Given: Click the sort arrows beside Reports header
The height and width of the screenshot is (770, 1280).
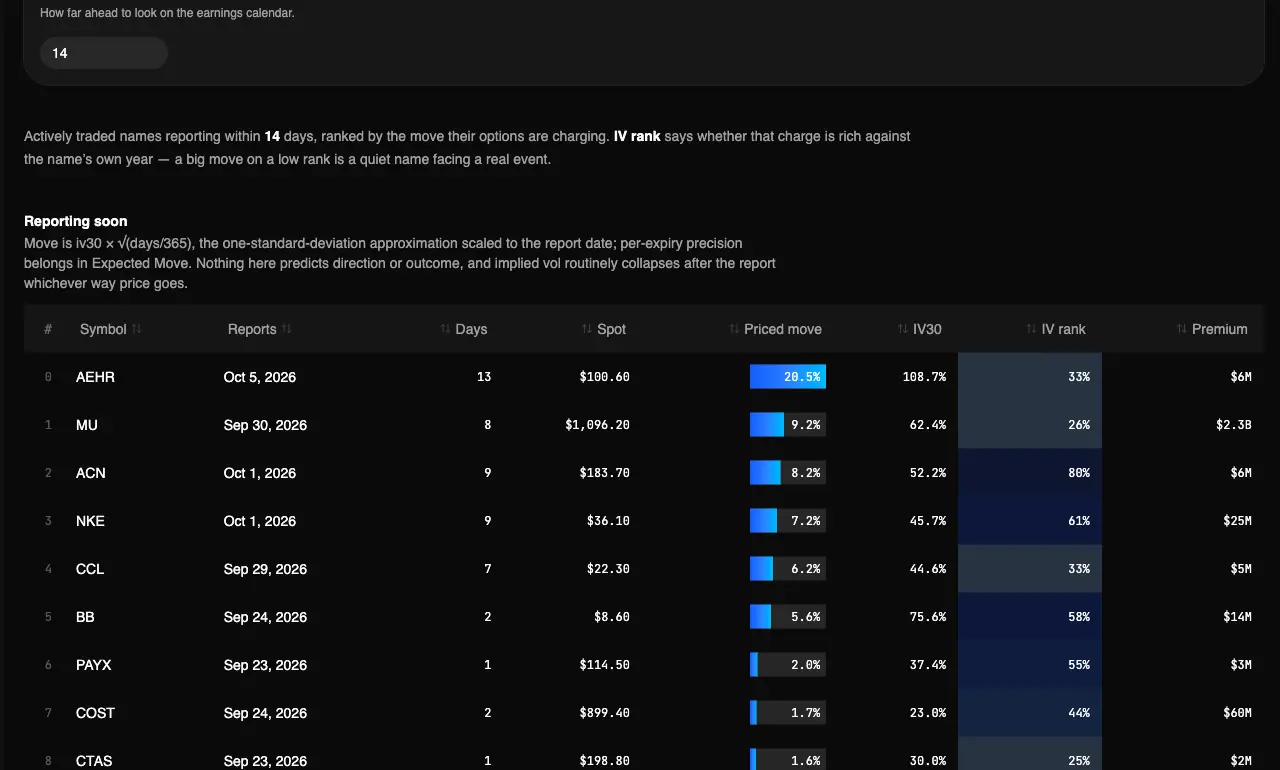Looking at the screenshot, I should click(287, 329).
